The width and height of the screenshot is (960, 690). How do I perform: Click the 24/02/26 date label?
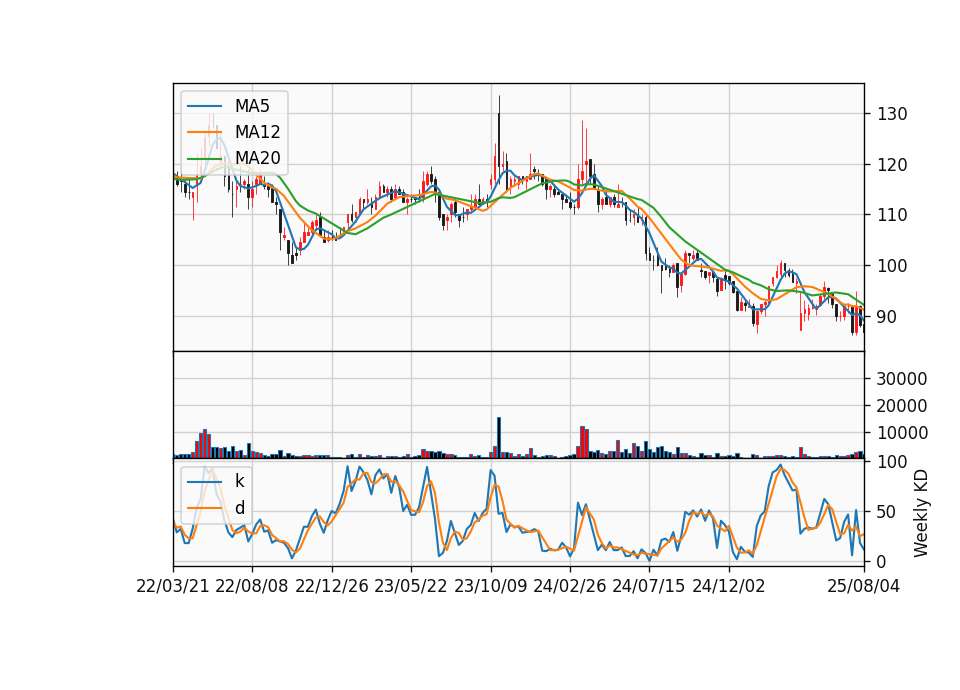570,586
